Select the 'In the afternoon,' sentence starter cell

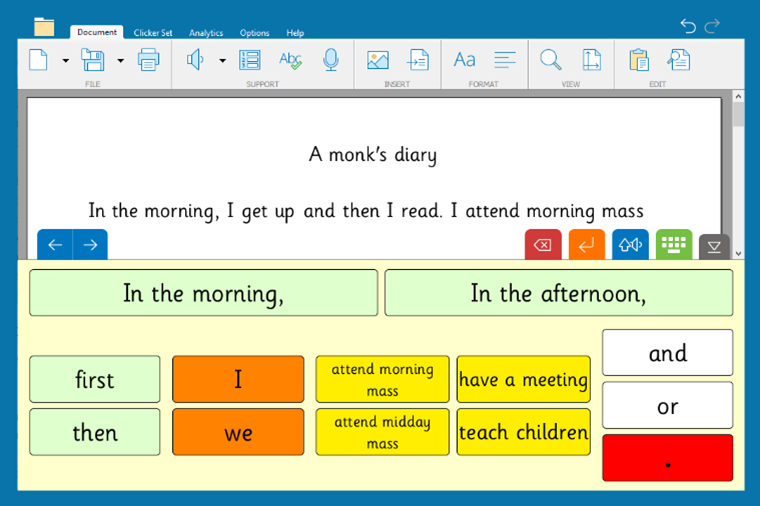[558, 293]
